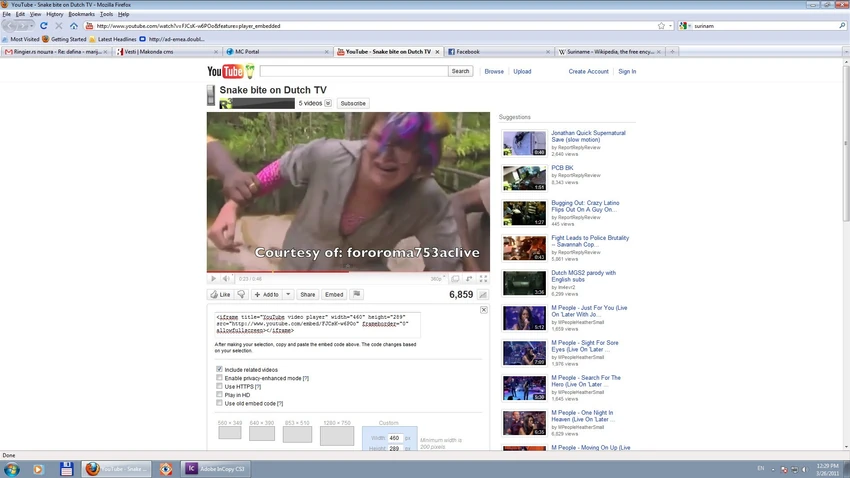Open the Create Account link

click(588, 71)
